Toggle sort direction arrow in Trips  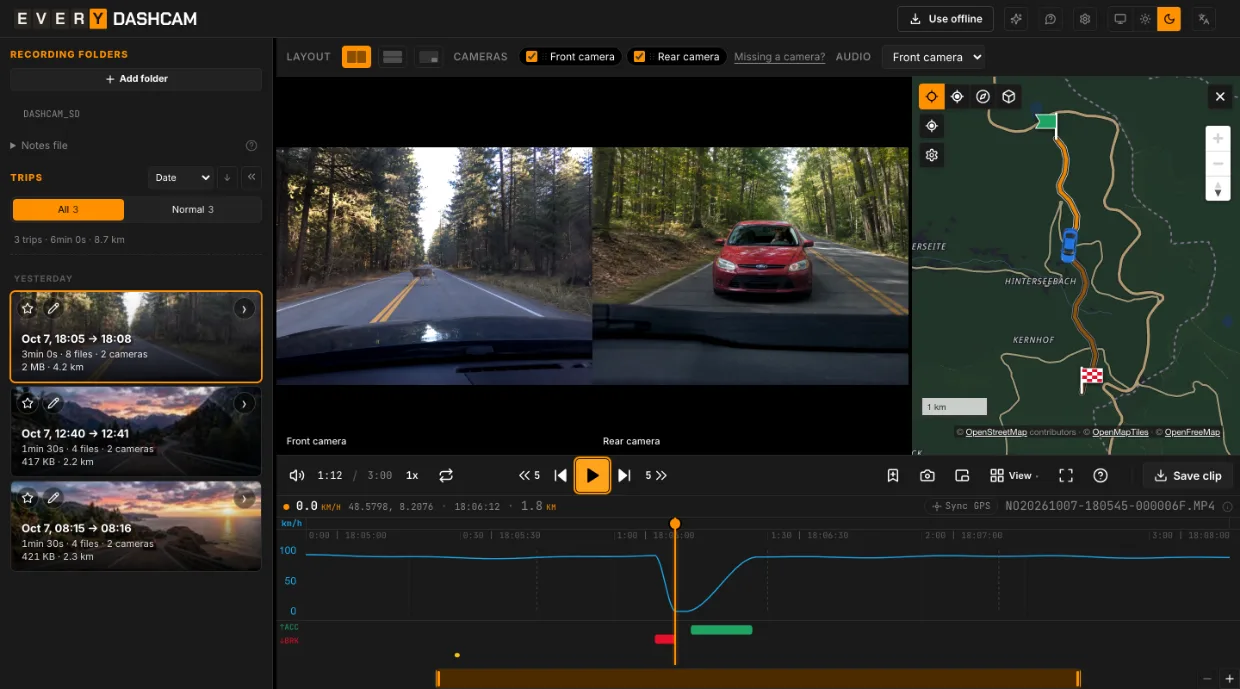point(228,178)
